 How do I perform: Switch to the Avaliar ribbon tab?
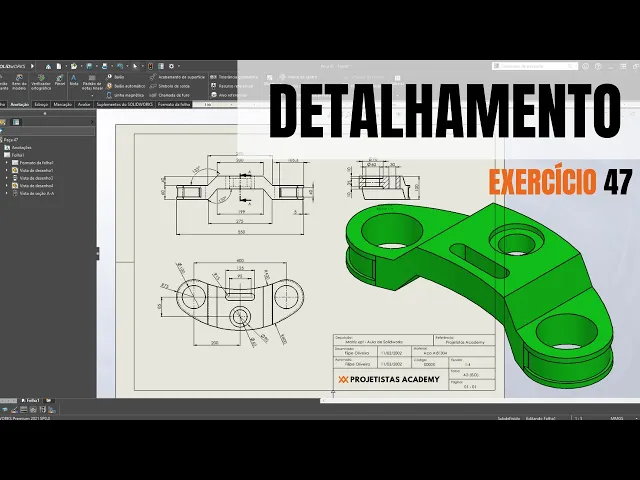click(x=84, y=104)
